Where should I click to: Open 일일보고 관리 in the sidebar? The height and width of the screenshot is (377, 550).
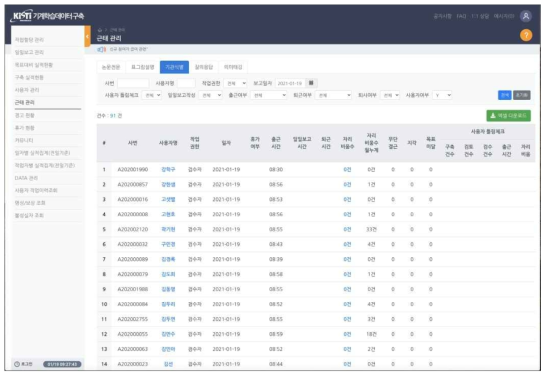pos(29,52)
